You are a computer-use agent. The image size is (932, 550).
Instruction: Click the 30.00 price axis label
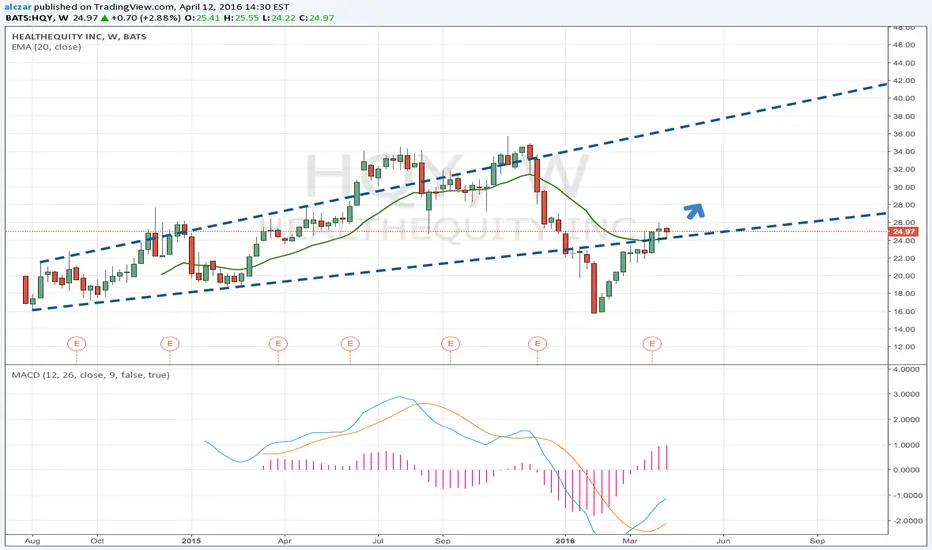pos(903,187)
